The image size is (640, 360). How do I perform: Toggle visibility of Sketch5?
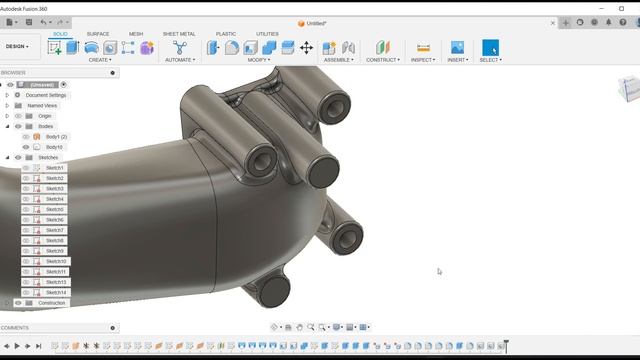pyautogui.click(x=26, y=209)
